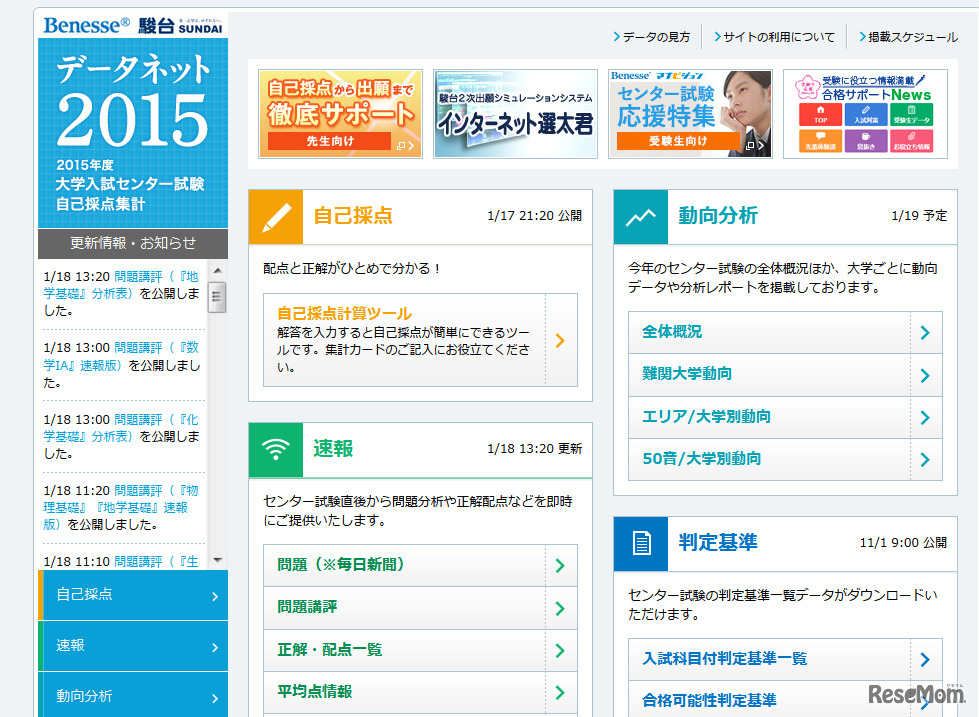Open the データの見方 link at top
Screen dimensions: 979x717
tap(651, 37)
